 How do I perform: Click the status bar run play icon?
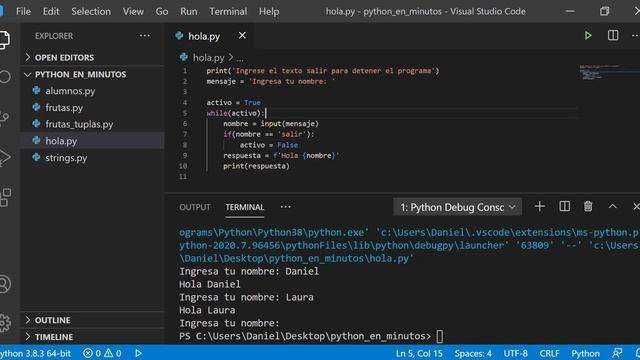click(x=138, y=353)
